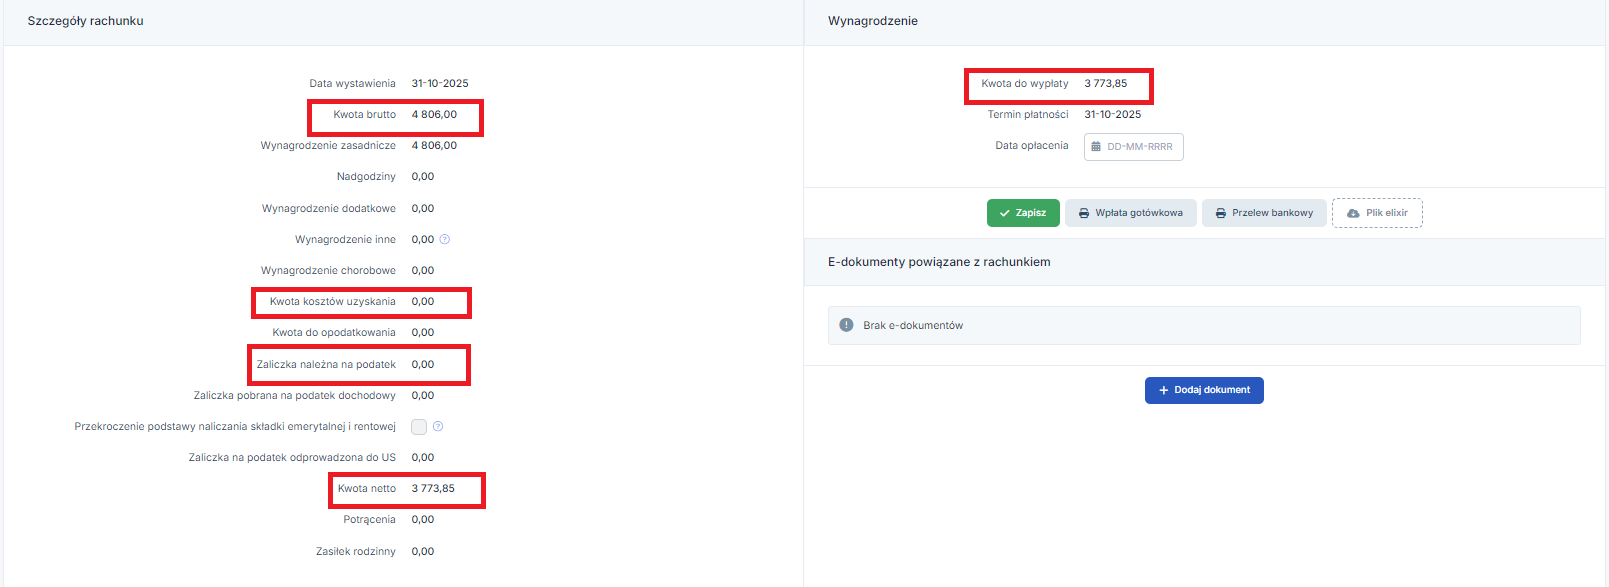Focus the Data opłacenia date input
The width and height of the screenshot is (1609, 587).
pos(1140,147)
